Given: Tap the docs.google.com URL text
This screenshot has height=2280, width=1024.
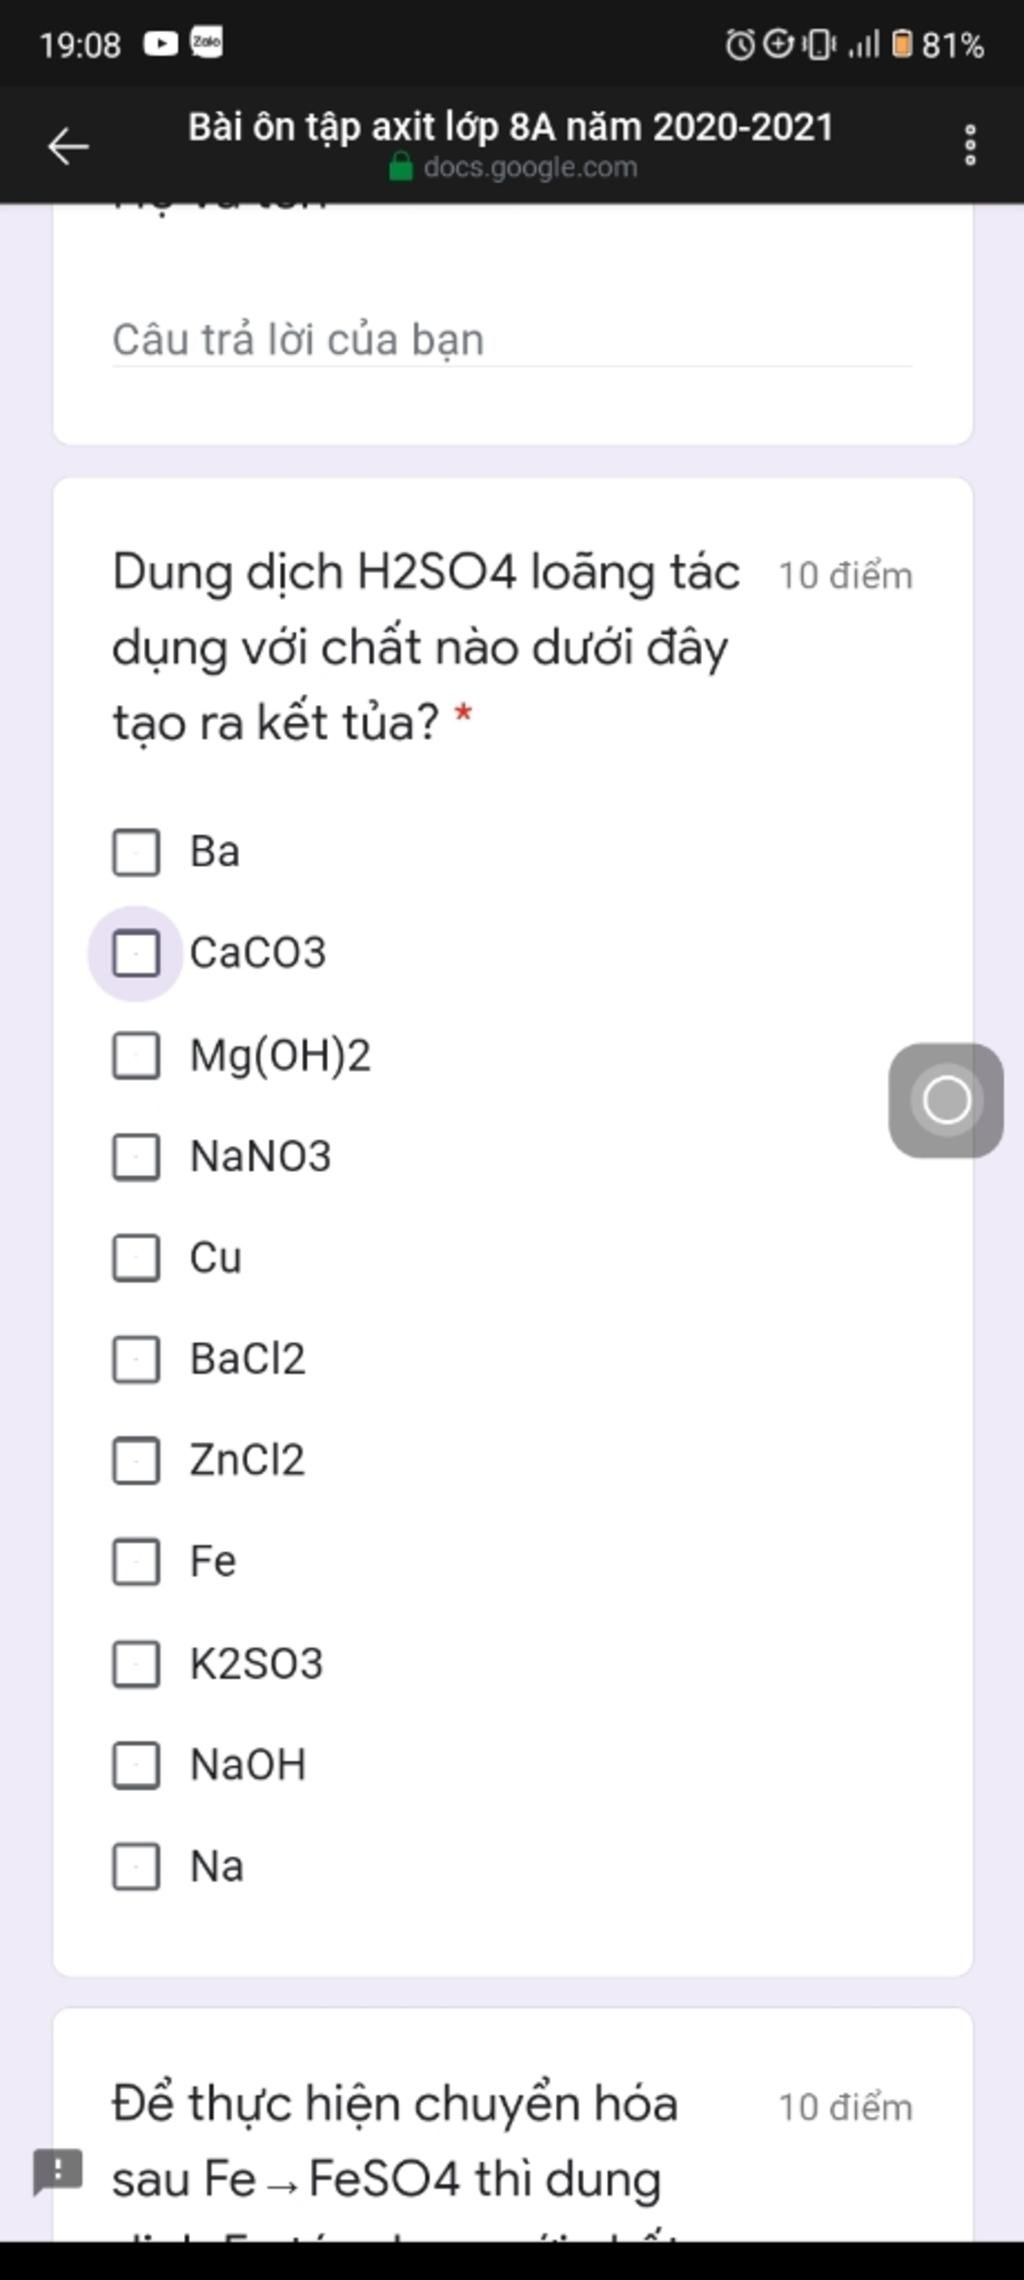Looking at the screenshot, I should pos(530,167).
